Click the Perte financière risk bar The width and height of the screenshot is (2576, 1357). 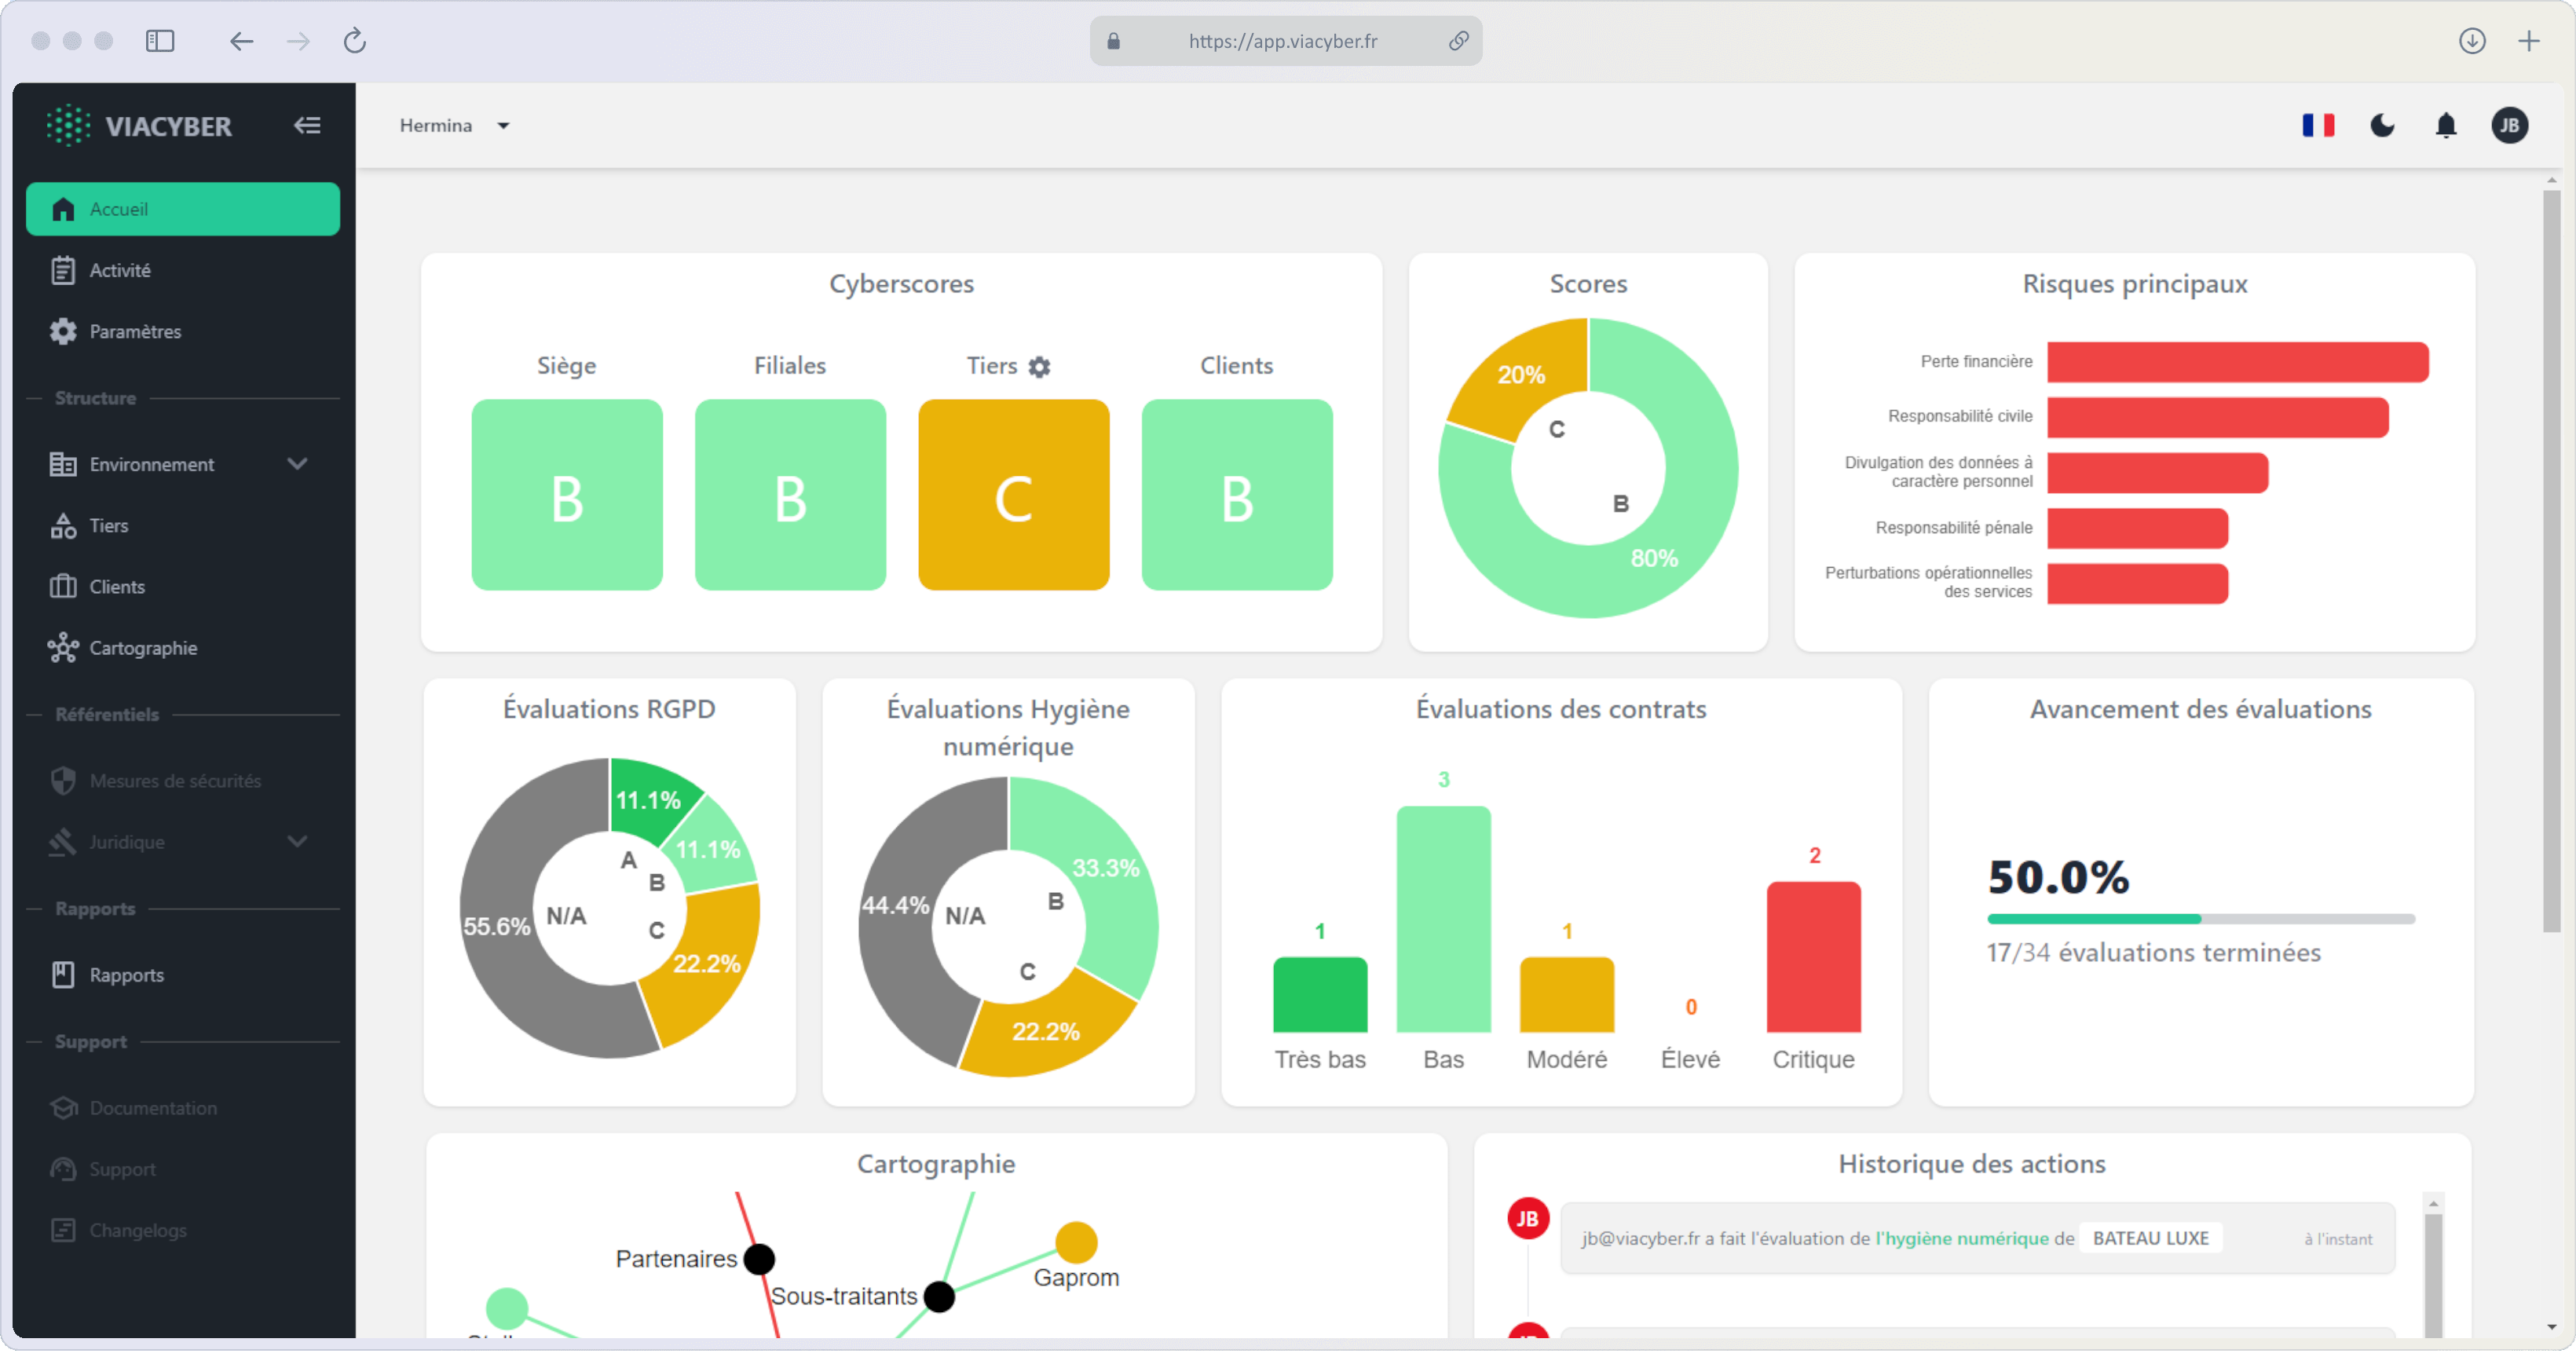click(2237, 362)
